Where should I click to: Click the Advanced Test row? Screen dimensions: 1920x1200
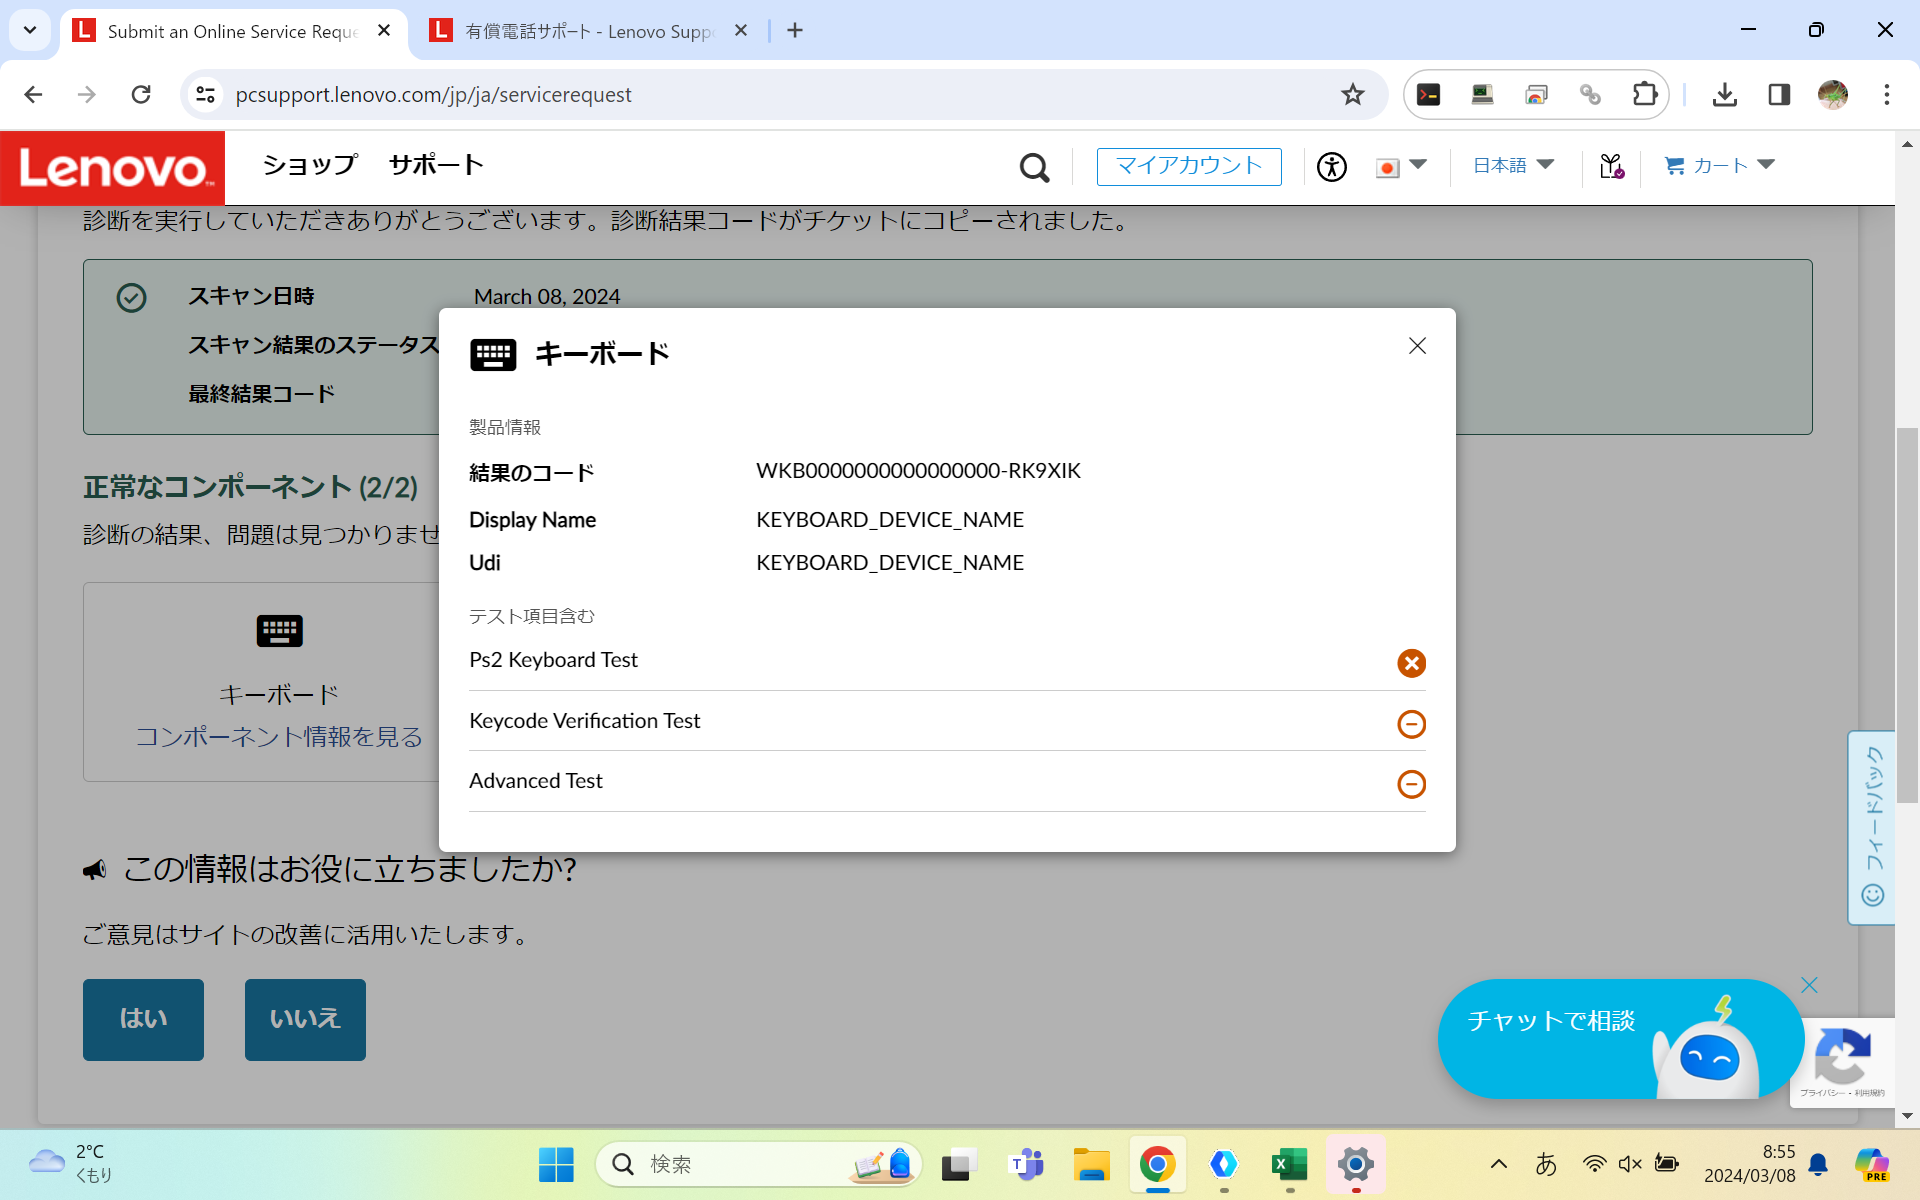pyautogui.click(x=947, y=781)
